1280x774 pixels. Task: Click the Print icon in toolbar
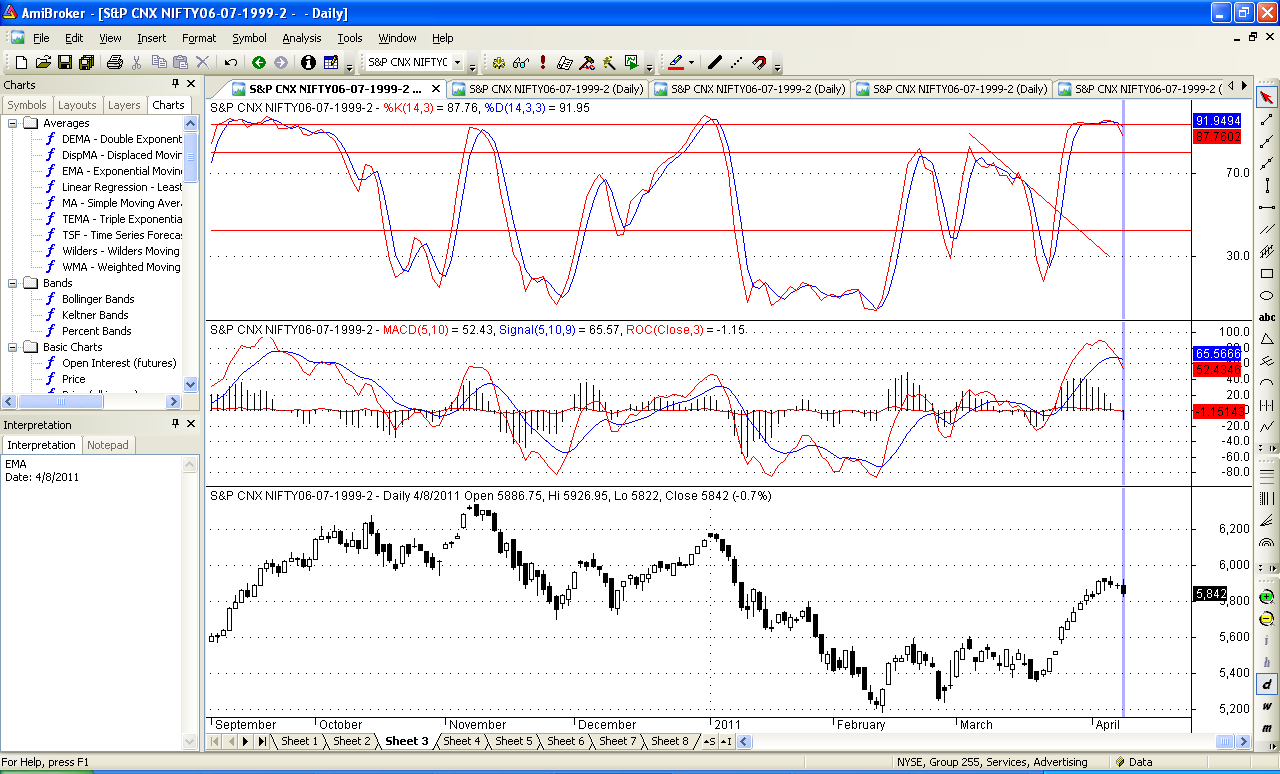114,62
